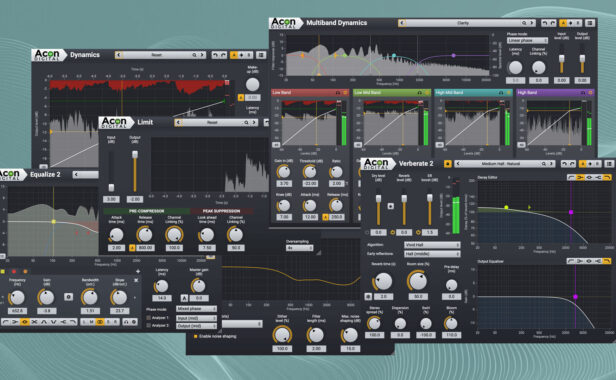Open Phase mode dropdown in Equalize 2

[x=196, y=309]
